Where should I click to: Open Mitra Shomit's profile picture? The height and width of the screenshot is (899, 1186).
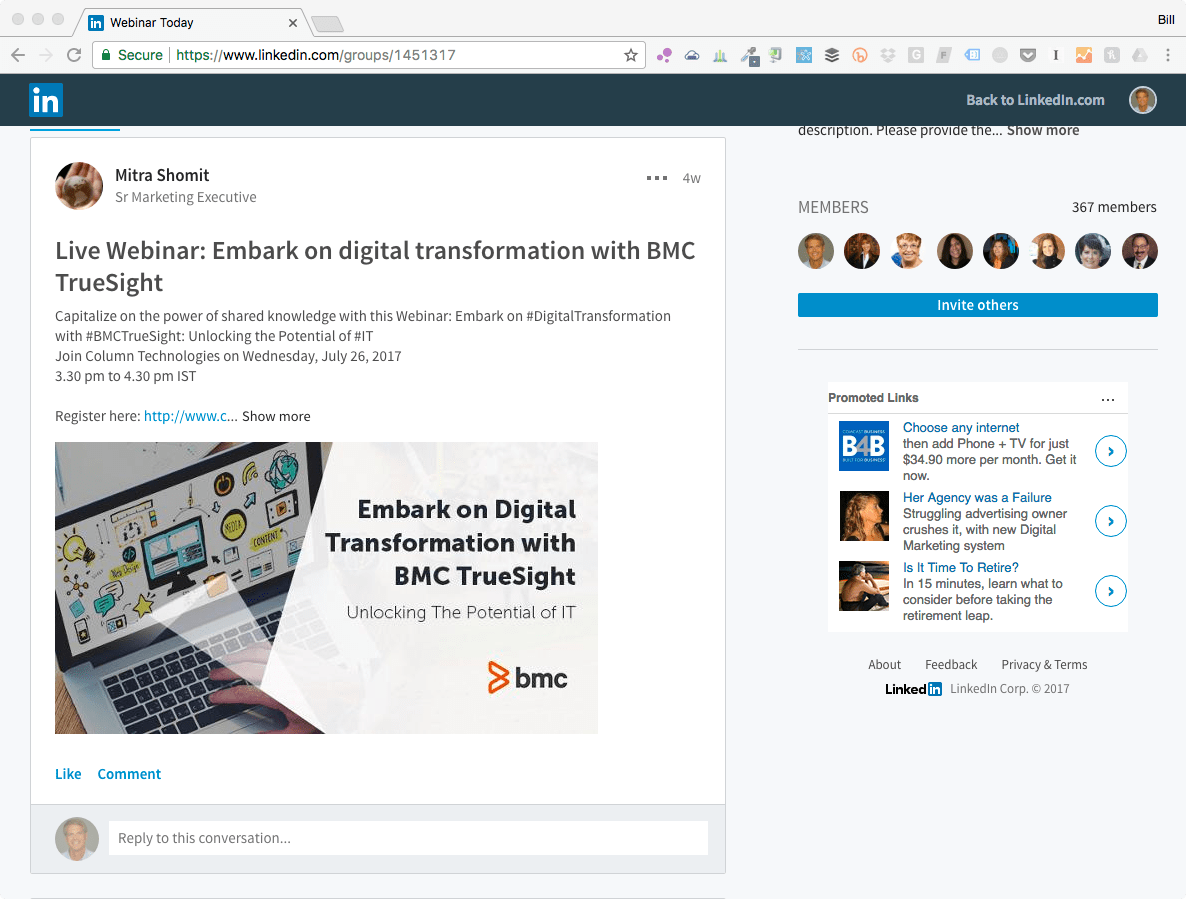coord(79,186)
